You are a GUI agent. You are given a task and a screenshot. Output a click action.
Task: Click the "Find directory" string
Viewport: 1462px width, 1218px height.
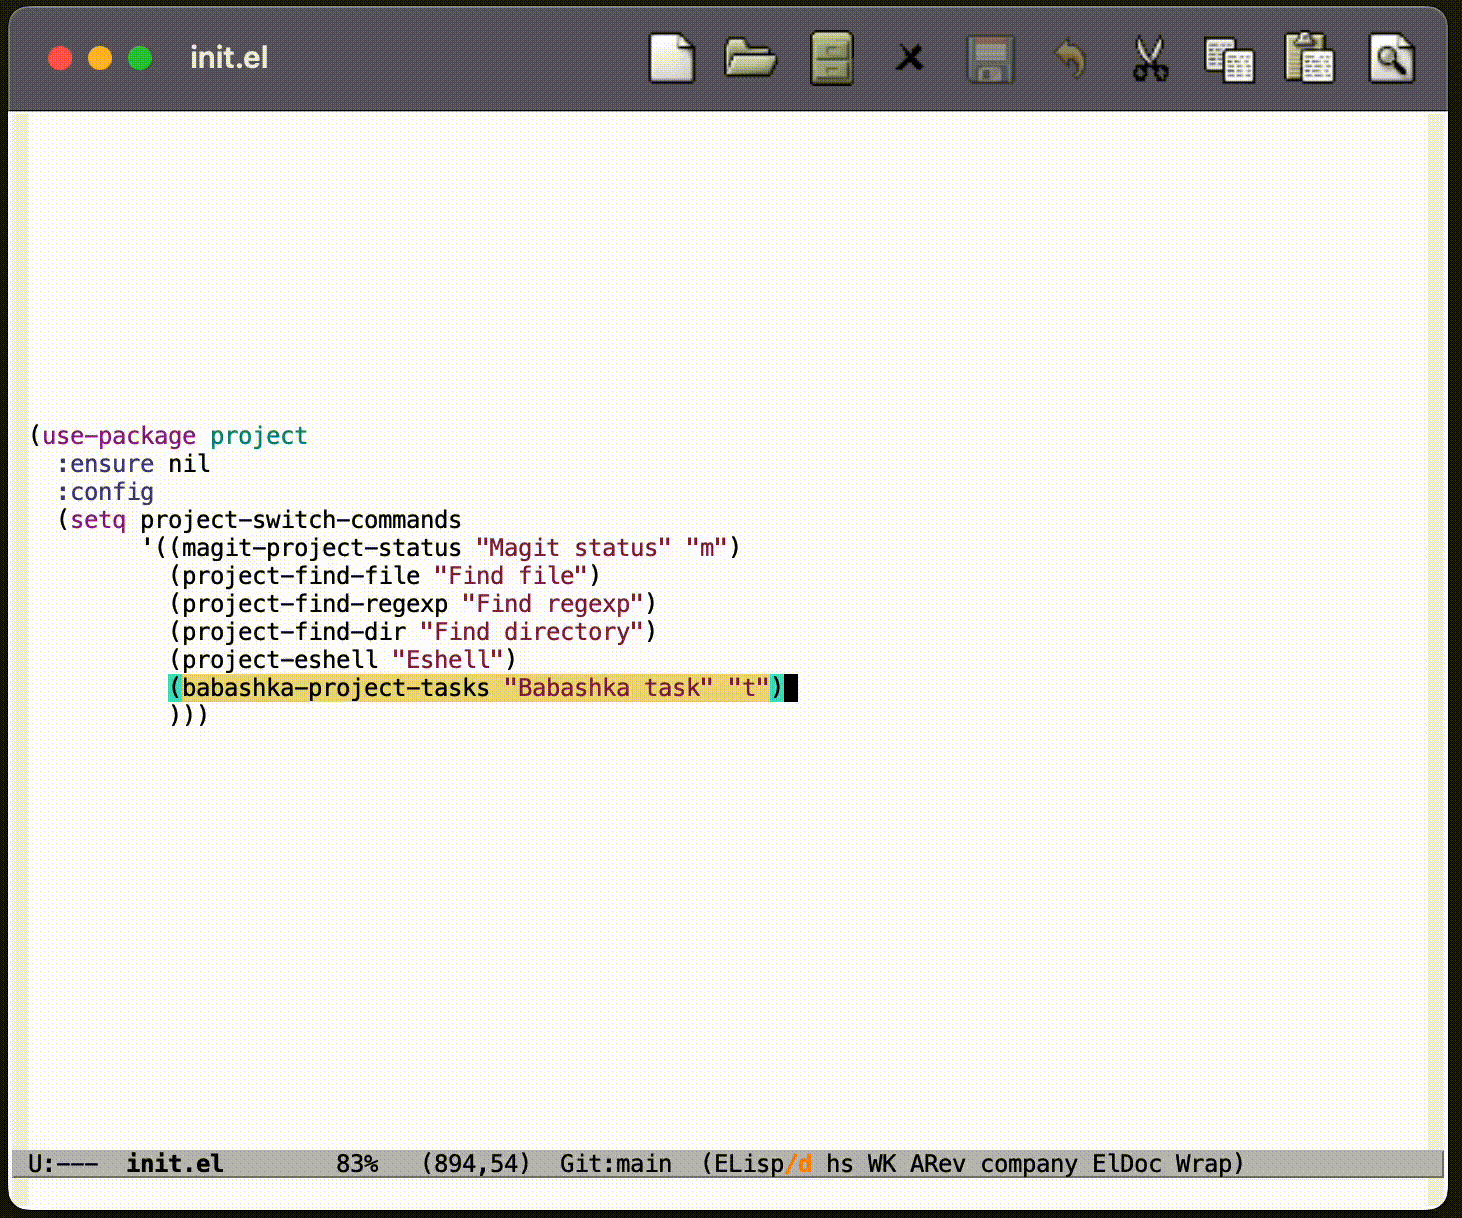click(x=531, y=632)
